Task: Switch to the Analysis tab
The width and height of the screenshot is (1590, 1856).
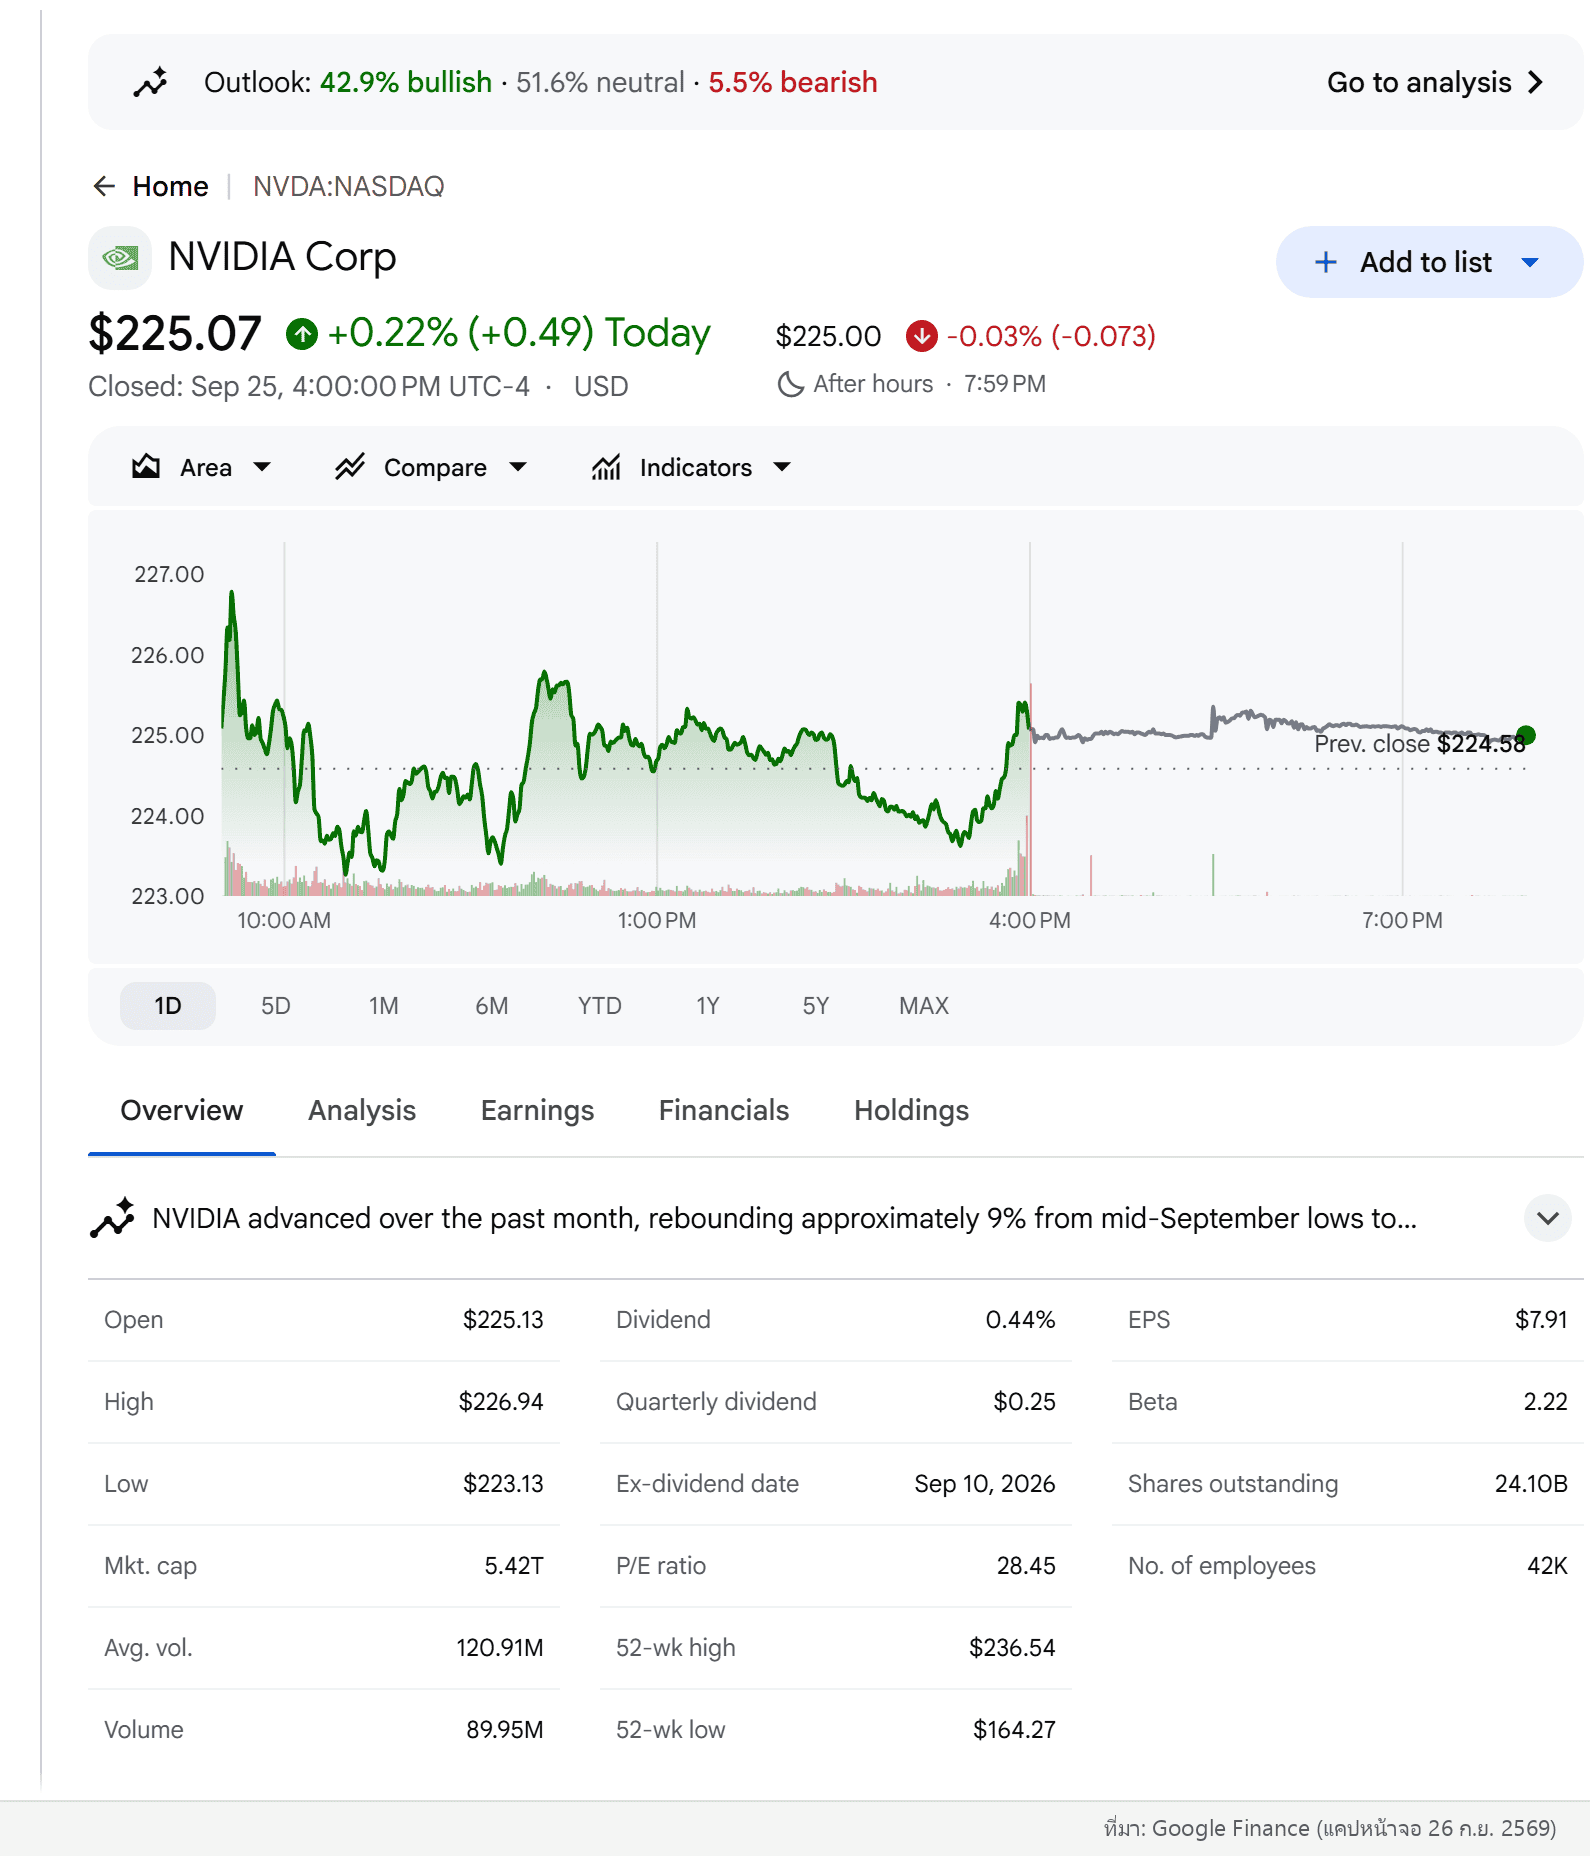Action: click(x=362, y=1110)
